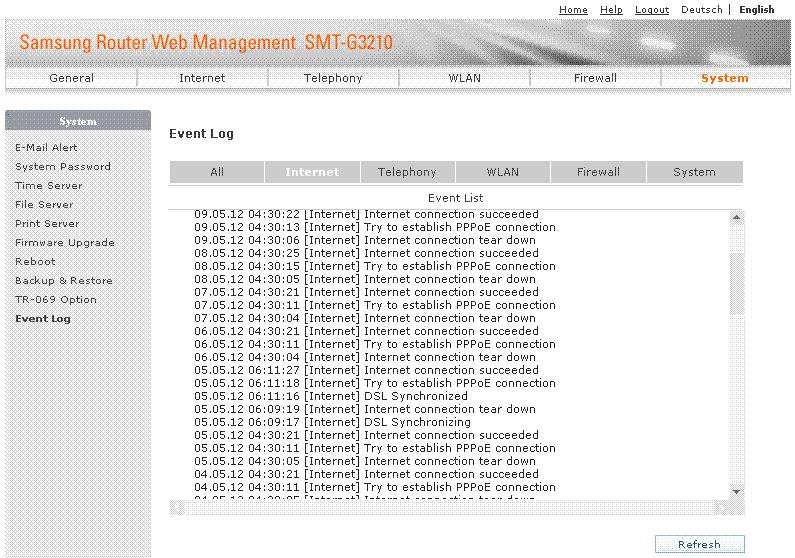Open the Internet main navigation tab
This screenshot has height=558, width=795.
202,78
